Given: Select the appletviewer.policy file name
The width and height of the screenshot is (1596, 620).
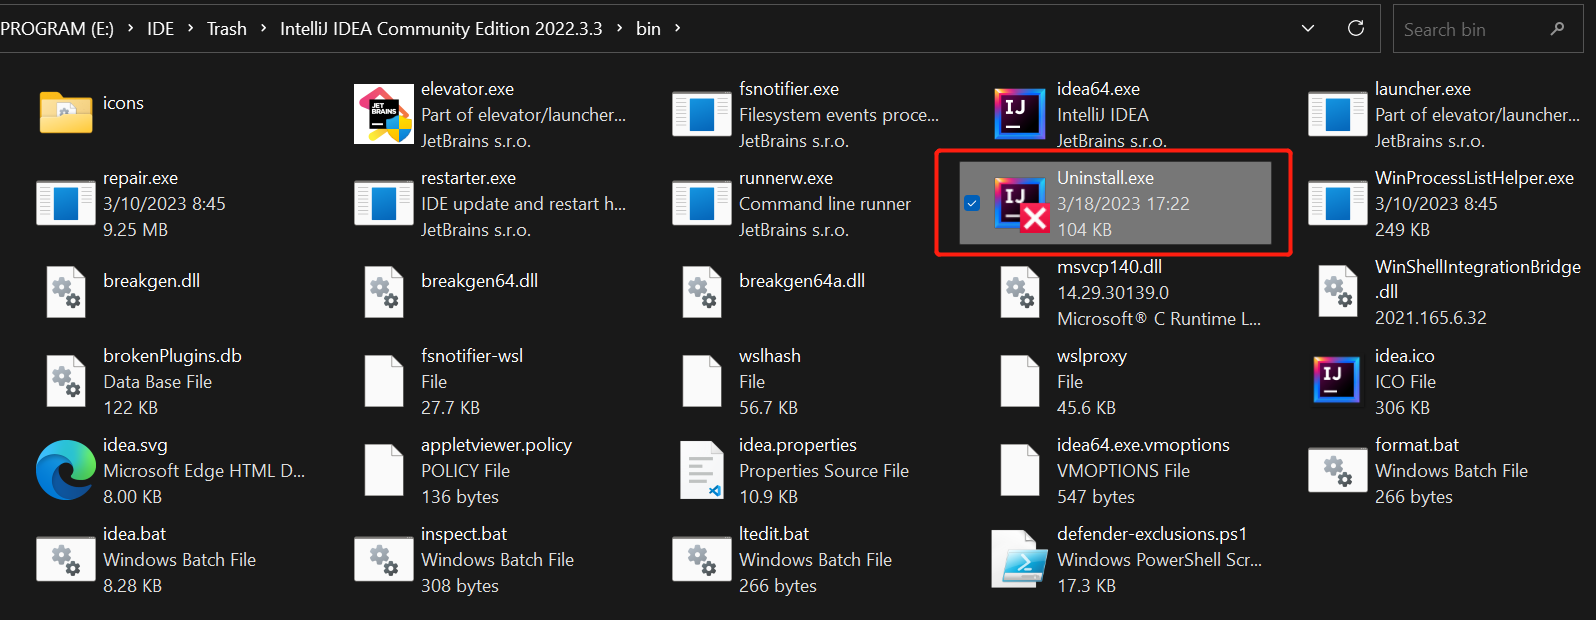Looking at the screenshot, I should (496, 445).
